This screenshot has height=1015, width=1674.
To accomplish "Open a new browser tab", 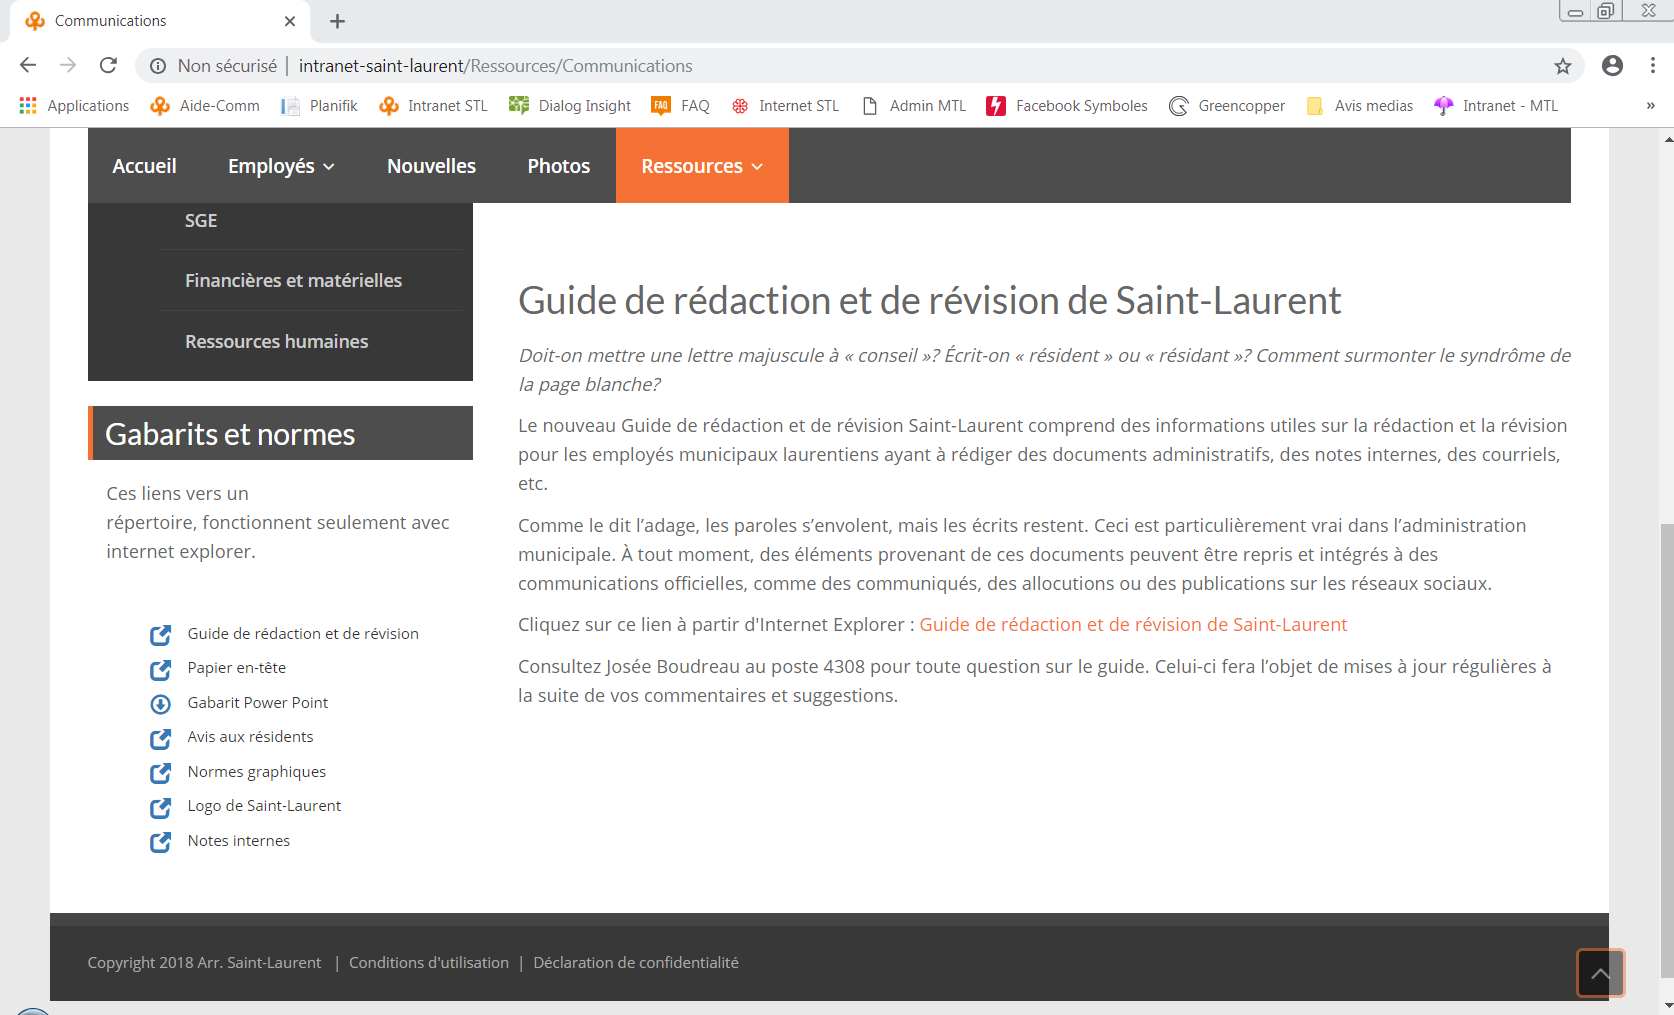I will [337, 21].
